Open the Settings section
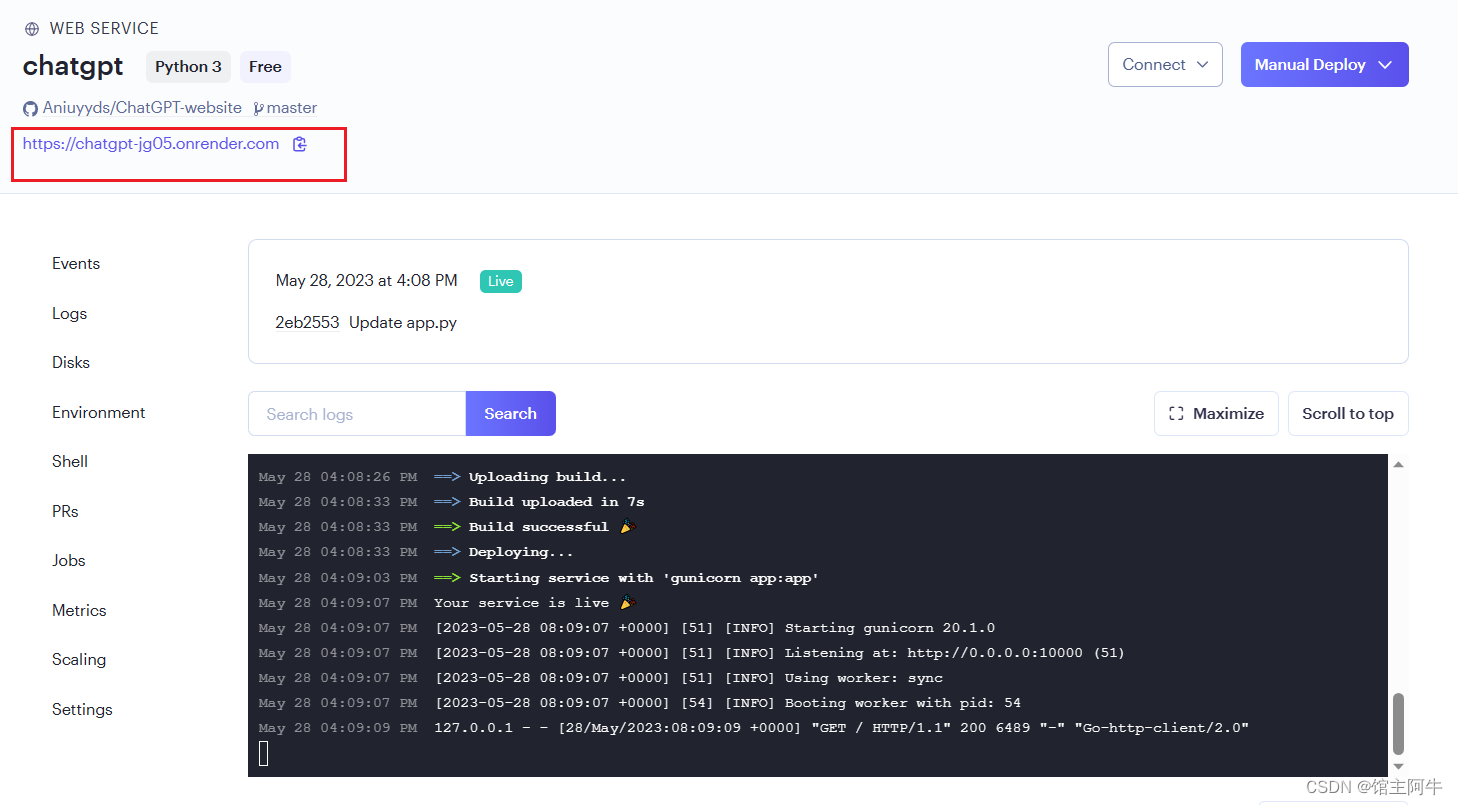Viewport: 1458px width, 805px height. pos(82,709)
